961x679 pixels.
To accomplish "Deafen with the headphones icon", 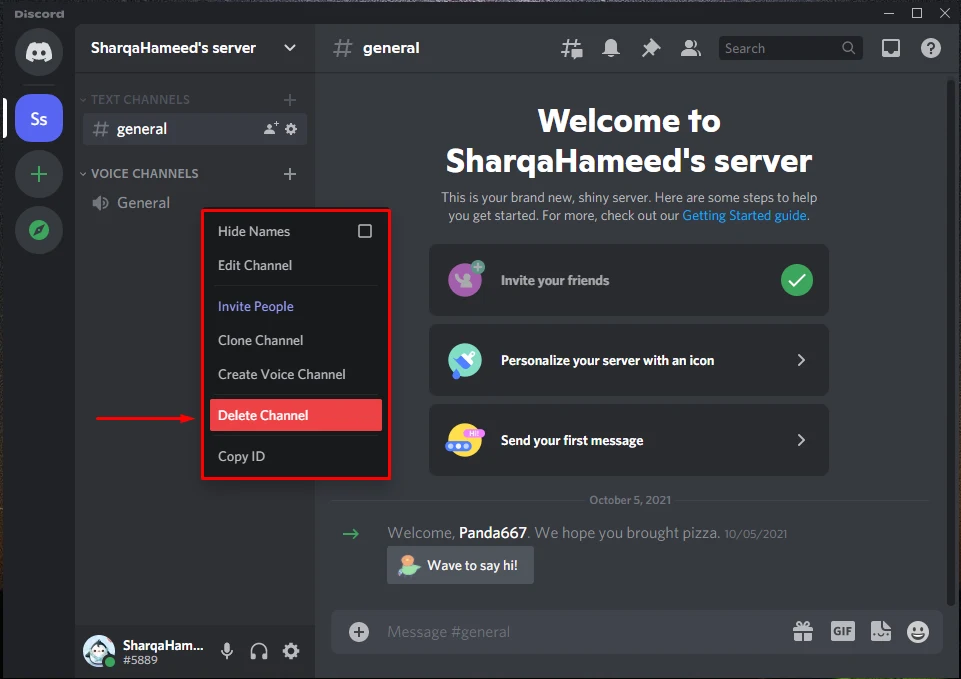I will point(259,651).
